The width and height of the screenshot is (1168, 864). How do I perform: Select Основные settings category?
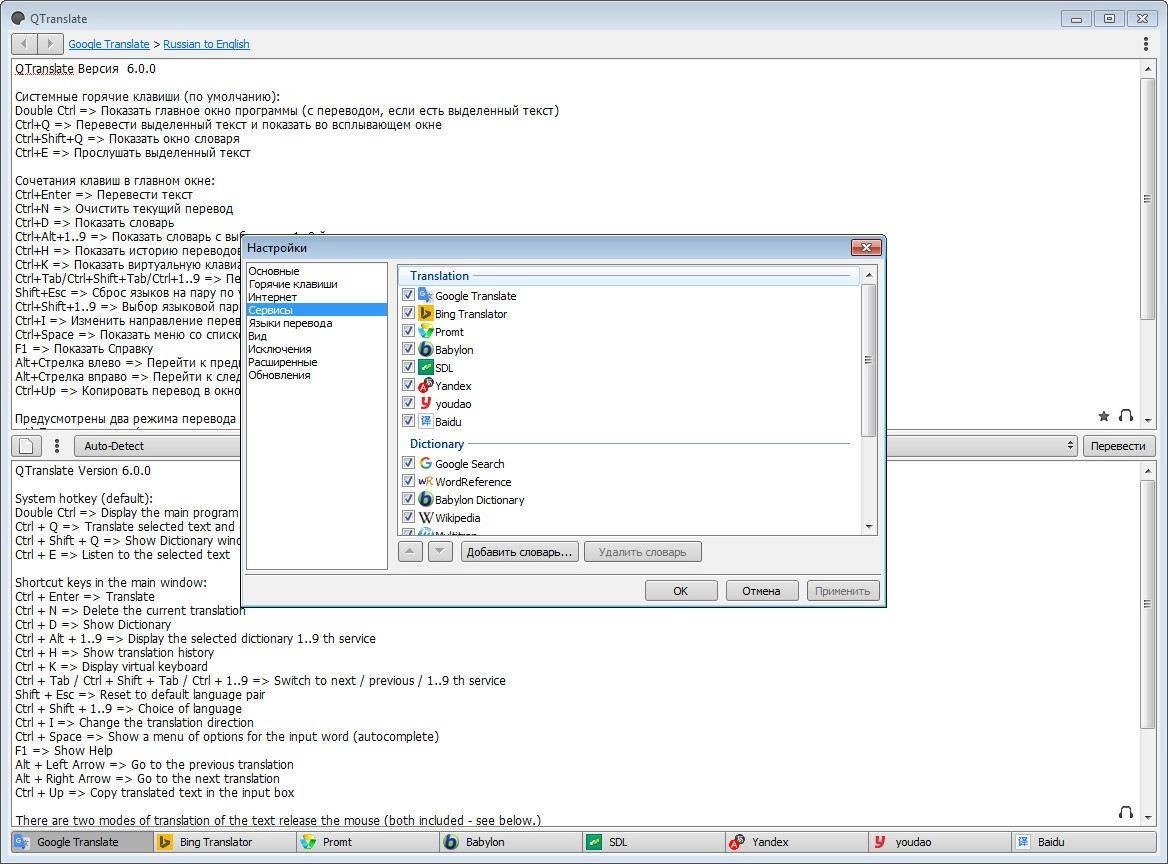[x=273, y=271]
